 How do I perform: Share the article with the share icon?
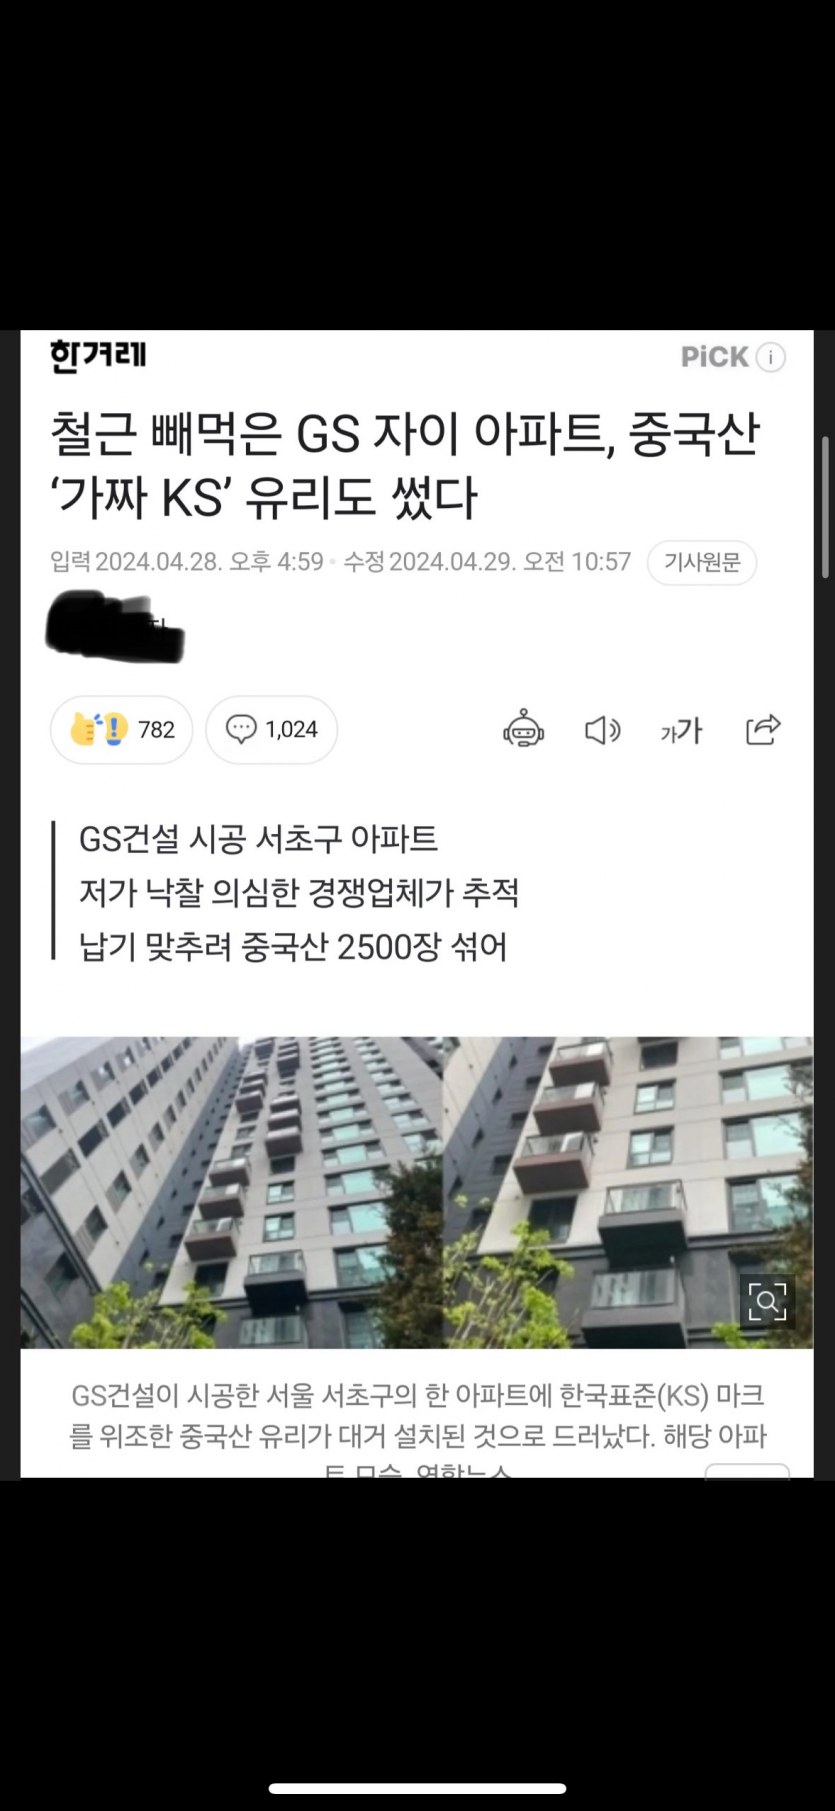[x=763, y=730]
